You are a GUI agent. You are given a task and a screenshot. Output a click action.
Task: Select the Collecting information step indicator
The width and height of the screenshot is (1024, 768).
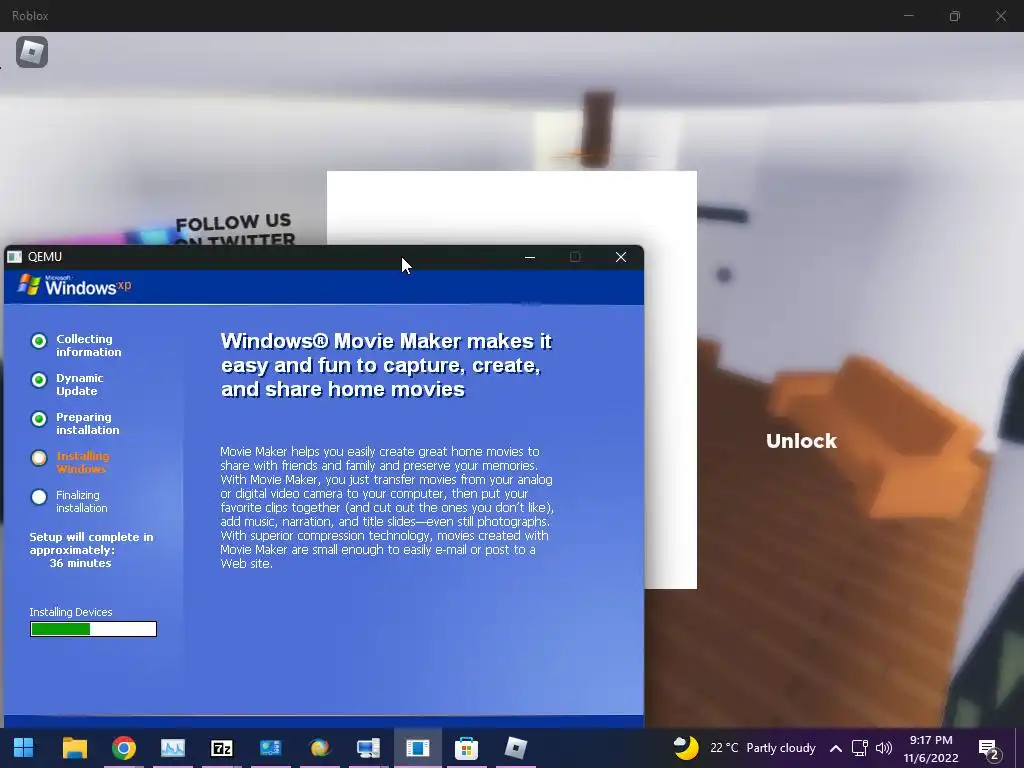click(39, 341)
